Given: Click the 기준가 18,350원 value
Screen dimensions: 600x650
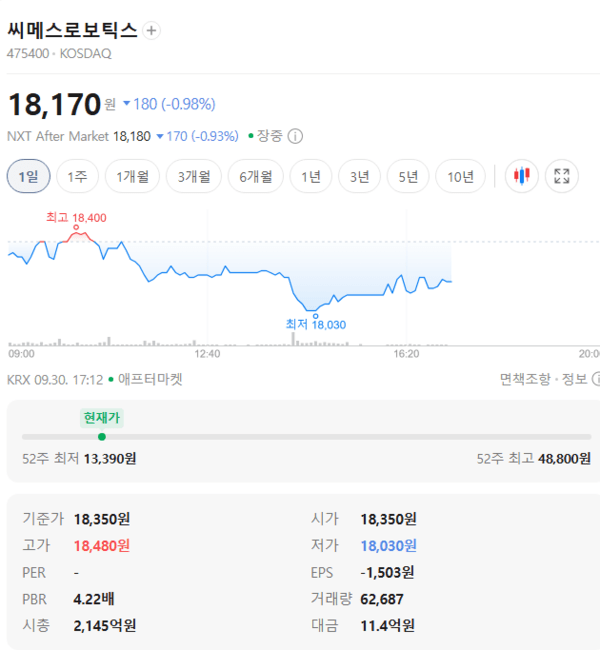Looking at the screenshot, I should point(102,519).
